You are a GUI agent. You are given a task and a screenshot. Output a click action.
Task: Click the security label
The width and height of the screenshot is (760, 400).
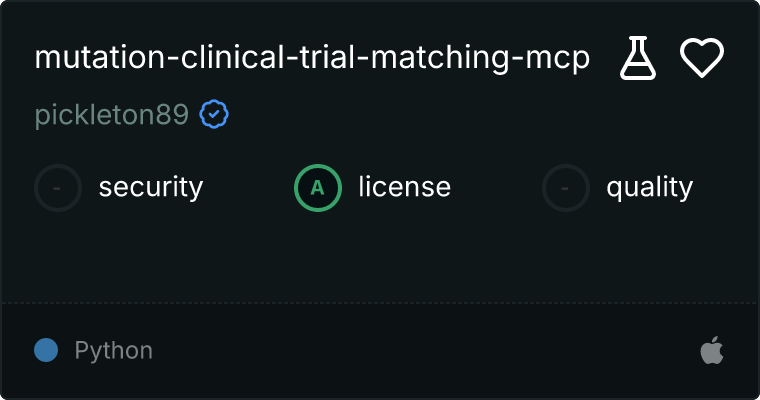pyautogui.click(x=151, y=188)
